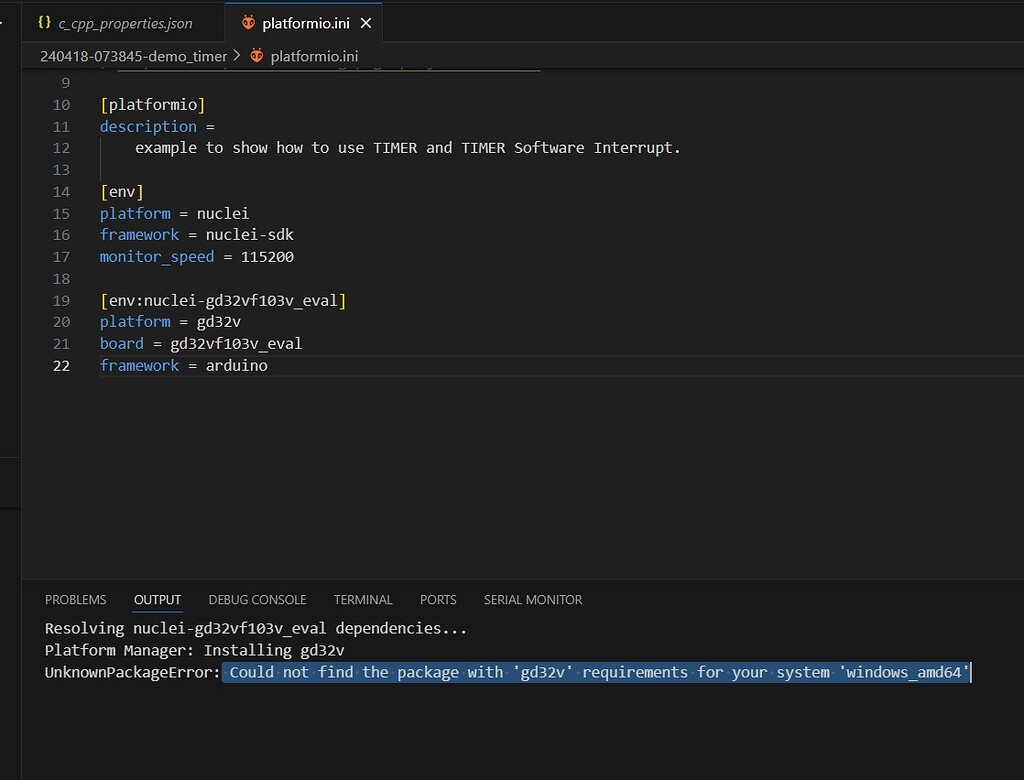
Task: Click the highlighted 'Could not find the package' message
Action: [x=596, y=672]
